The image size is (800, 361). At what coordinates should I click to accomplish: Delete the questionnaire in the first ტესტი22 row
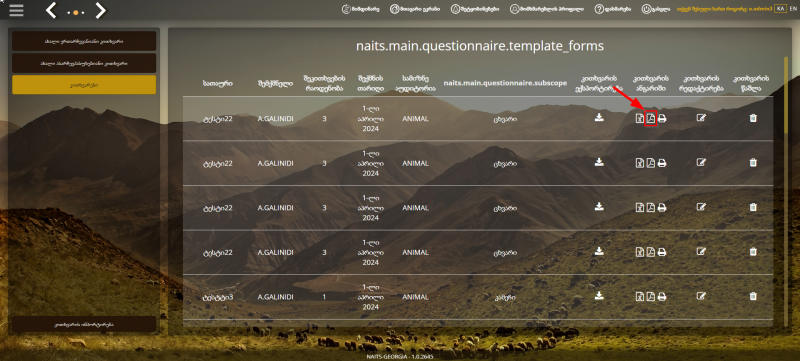point(753,118)
